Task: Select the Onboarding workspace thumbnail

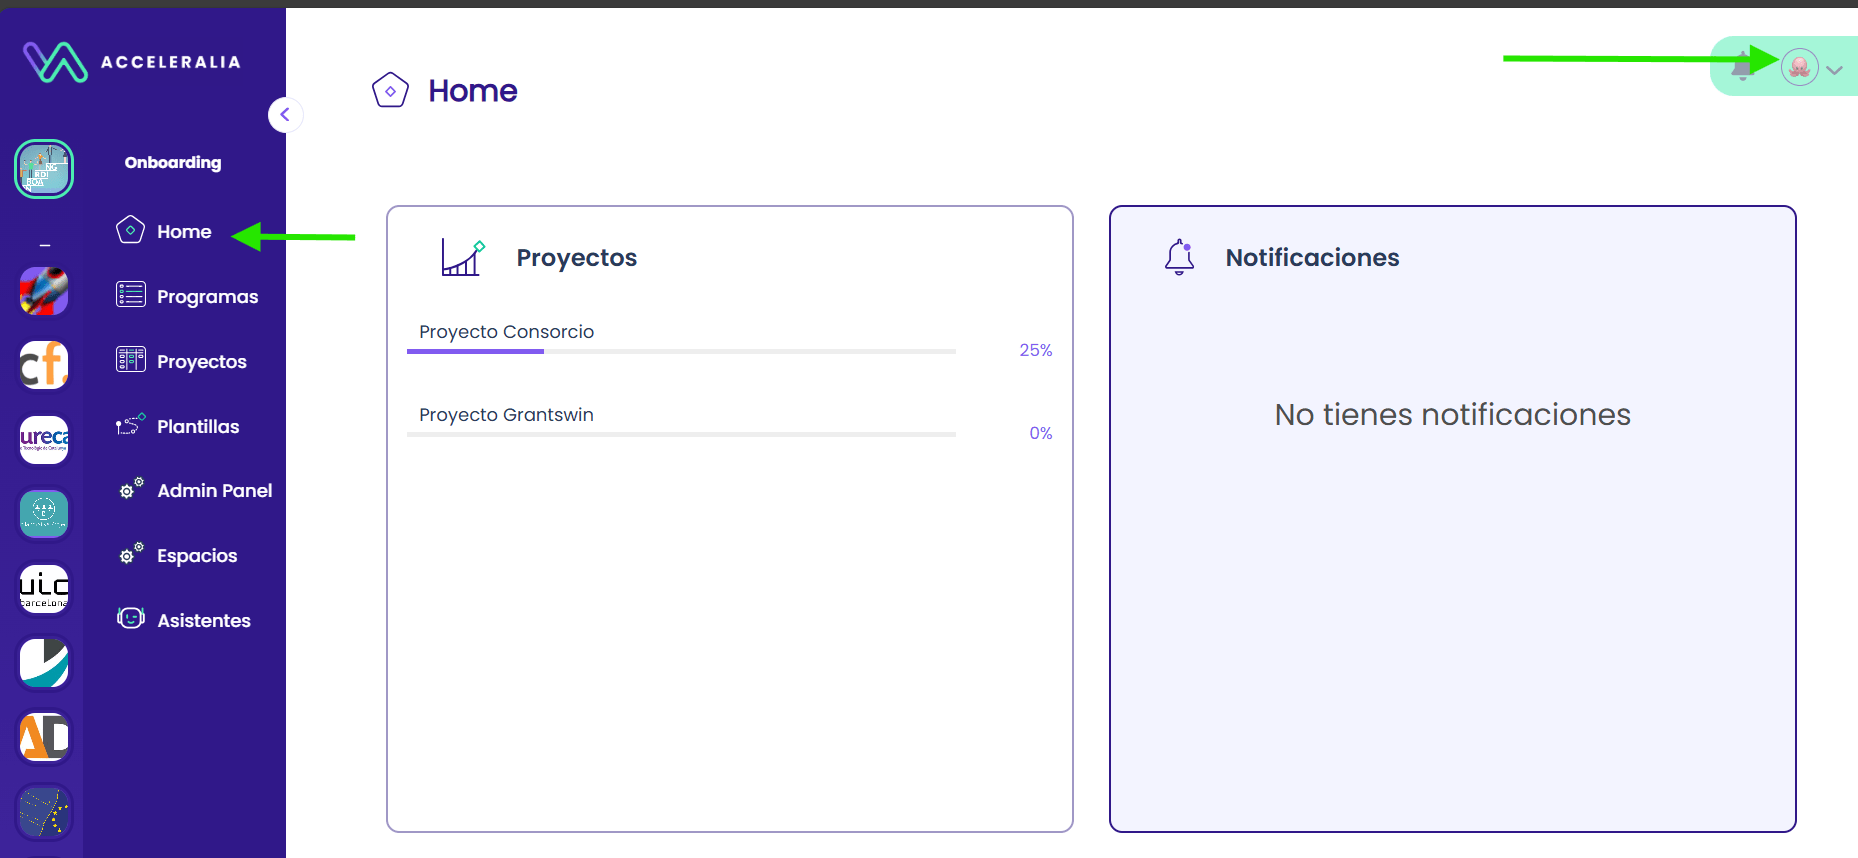Action: point(44,169)
